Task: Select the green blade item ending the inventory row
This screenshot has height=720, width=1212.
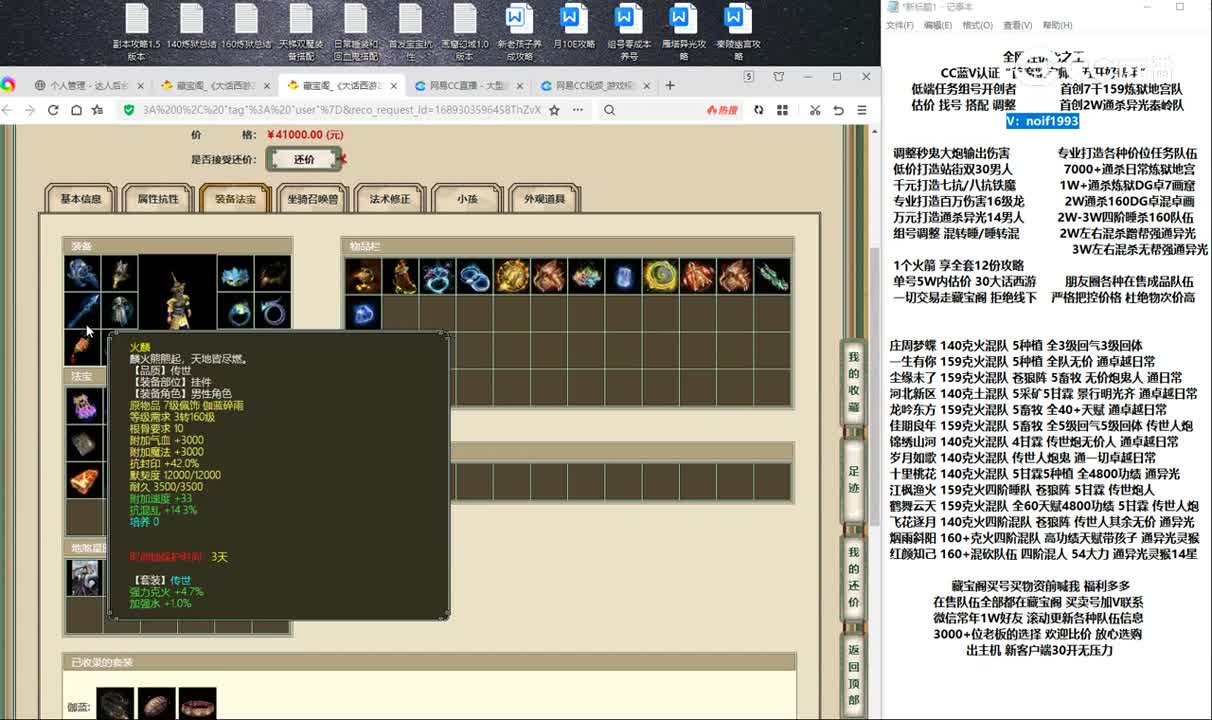Action: (772, 276)
